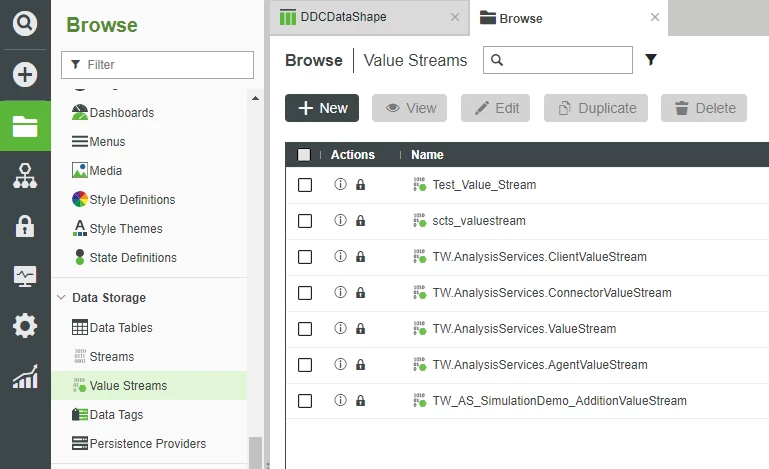Click lock icon for TW.AnalysisServices.AgentValueStream
This screenshot has height=469, width=769.
click(x=360, y=365)
